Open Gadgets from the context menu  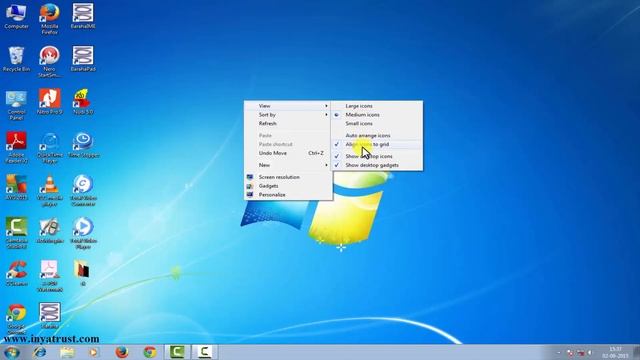coord(288,186)
